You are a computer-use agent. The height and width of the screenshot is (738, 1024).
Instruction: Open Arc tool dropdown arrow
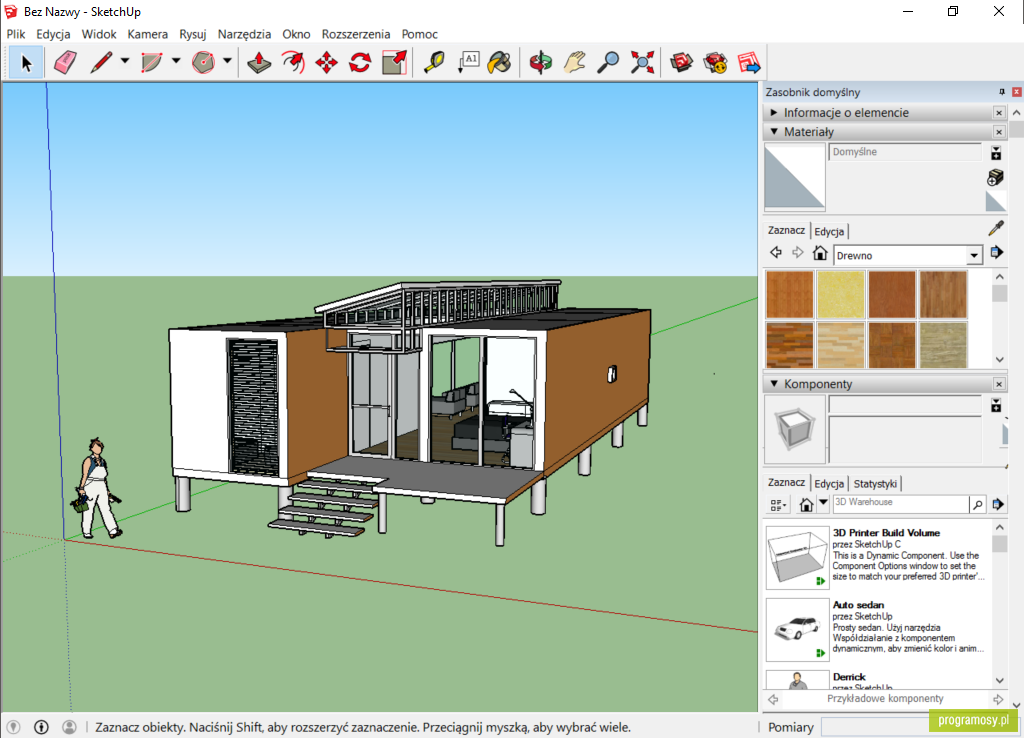coord(176,61)
